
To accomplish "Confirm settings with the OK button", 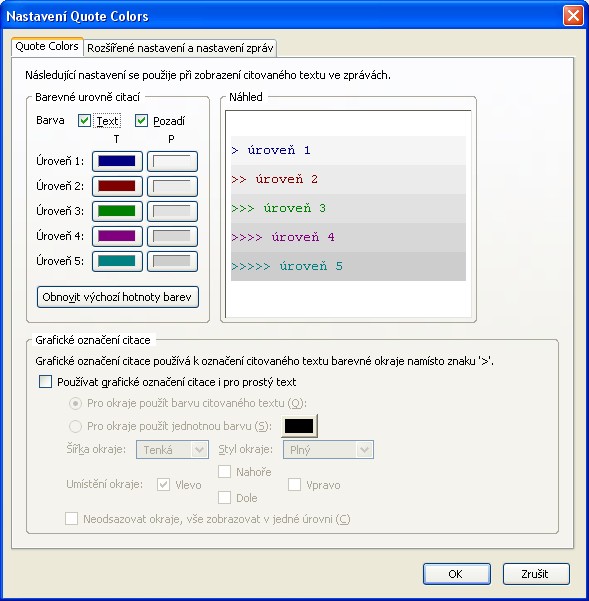I will (x=457, y=574).
